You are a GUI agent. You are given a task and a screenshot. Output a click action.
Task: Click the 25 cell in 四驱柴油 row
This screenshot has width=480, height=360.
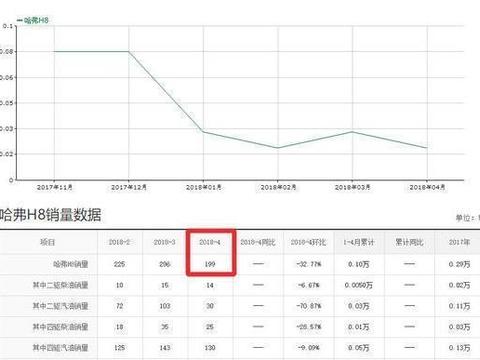point(210,327)
